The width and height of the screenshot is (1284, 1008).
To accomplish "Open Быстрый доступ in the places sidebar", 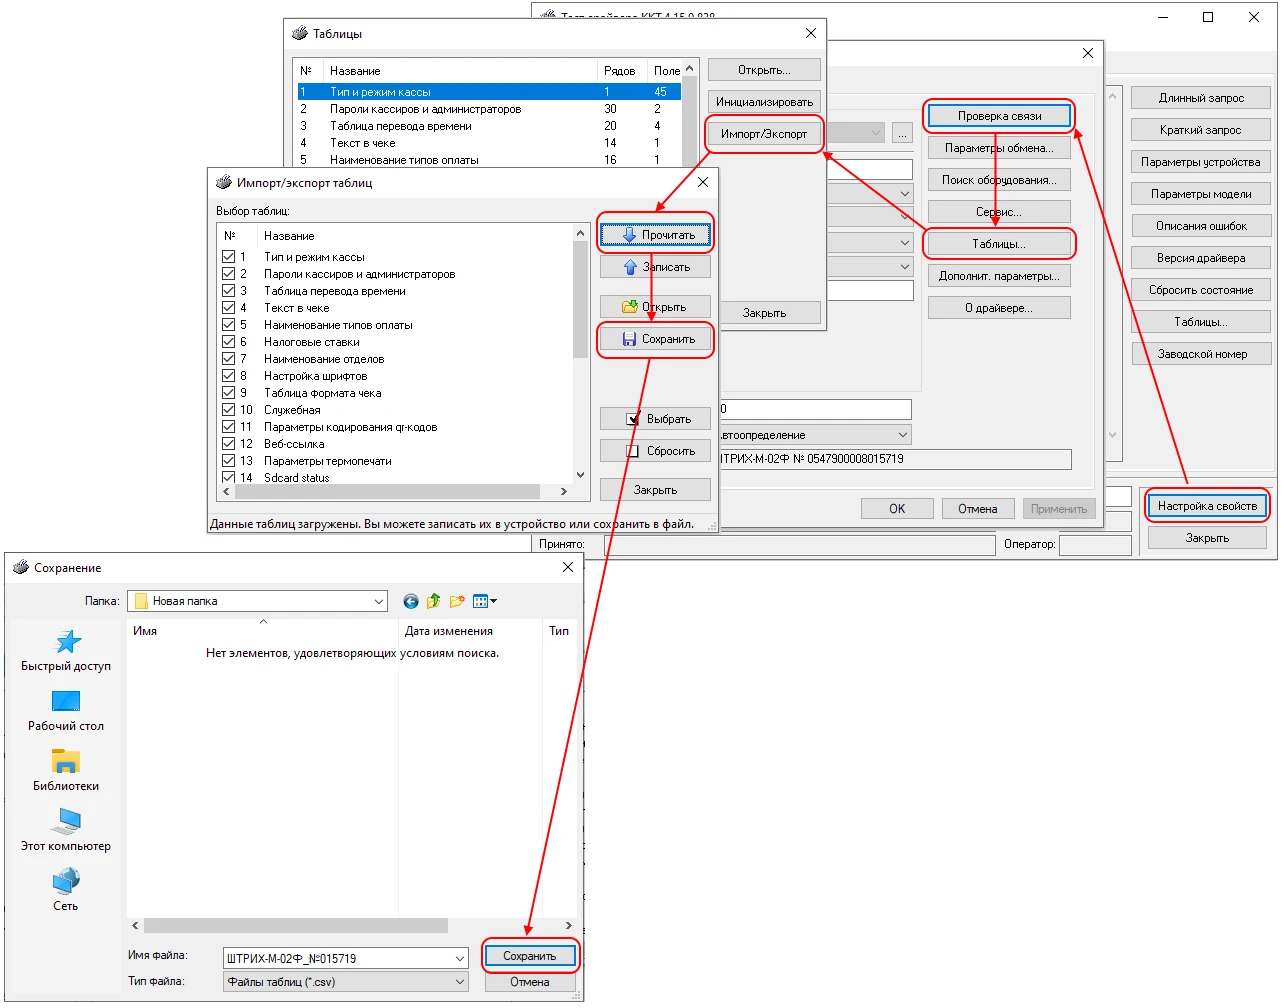I will [66, 650].
